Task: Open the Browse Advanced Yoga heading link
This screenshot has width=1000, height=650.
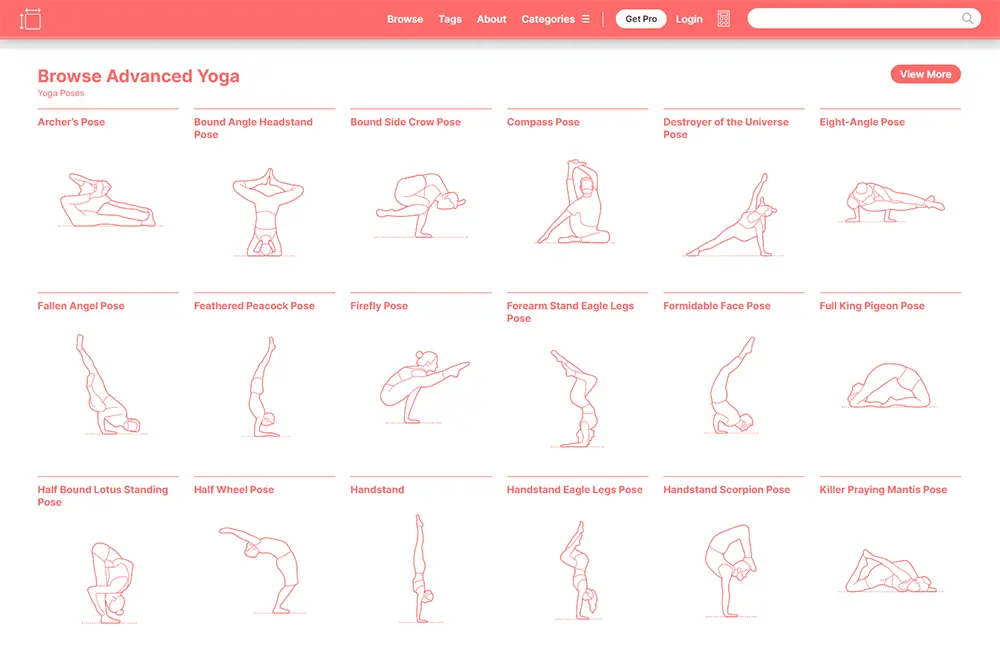Action: point(138,76)
